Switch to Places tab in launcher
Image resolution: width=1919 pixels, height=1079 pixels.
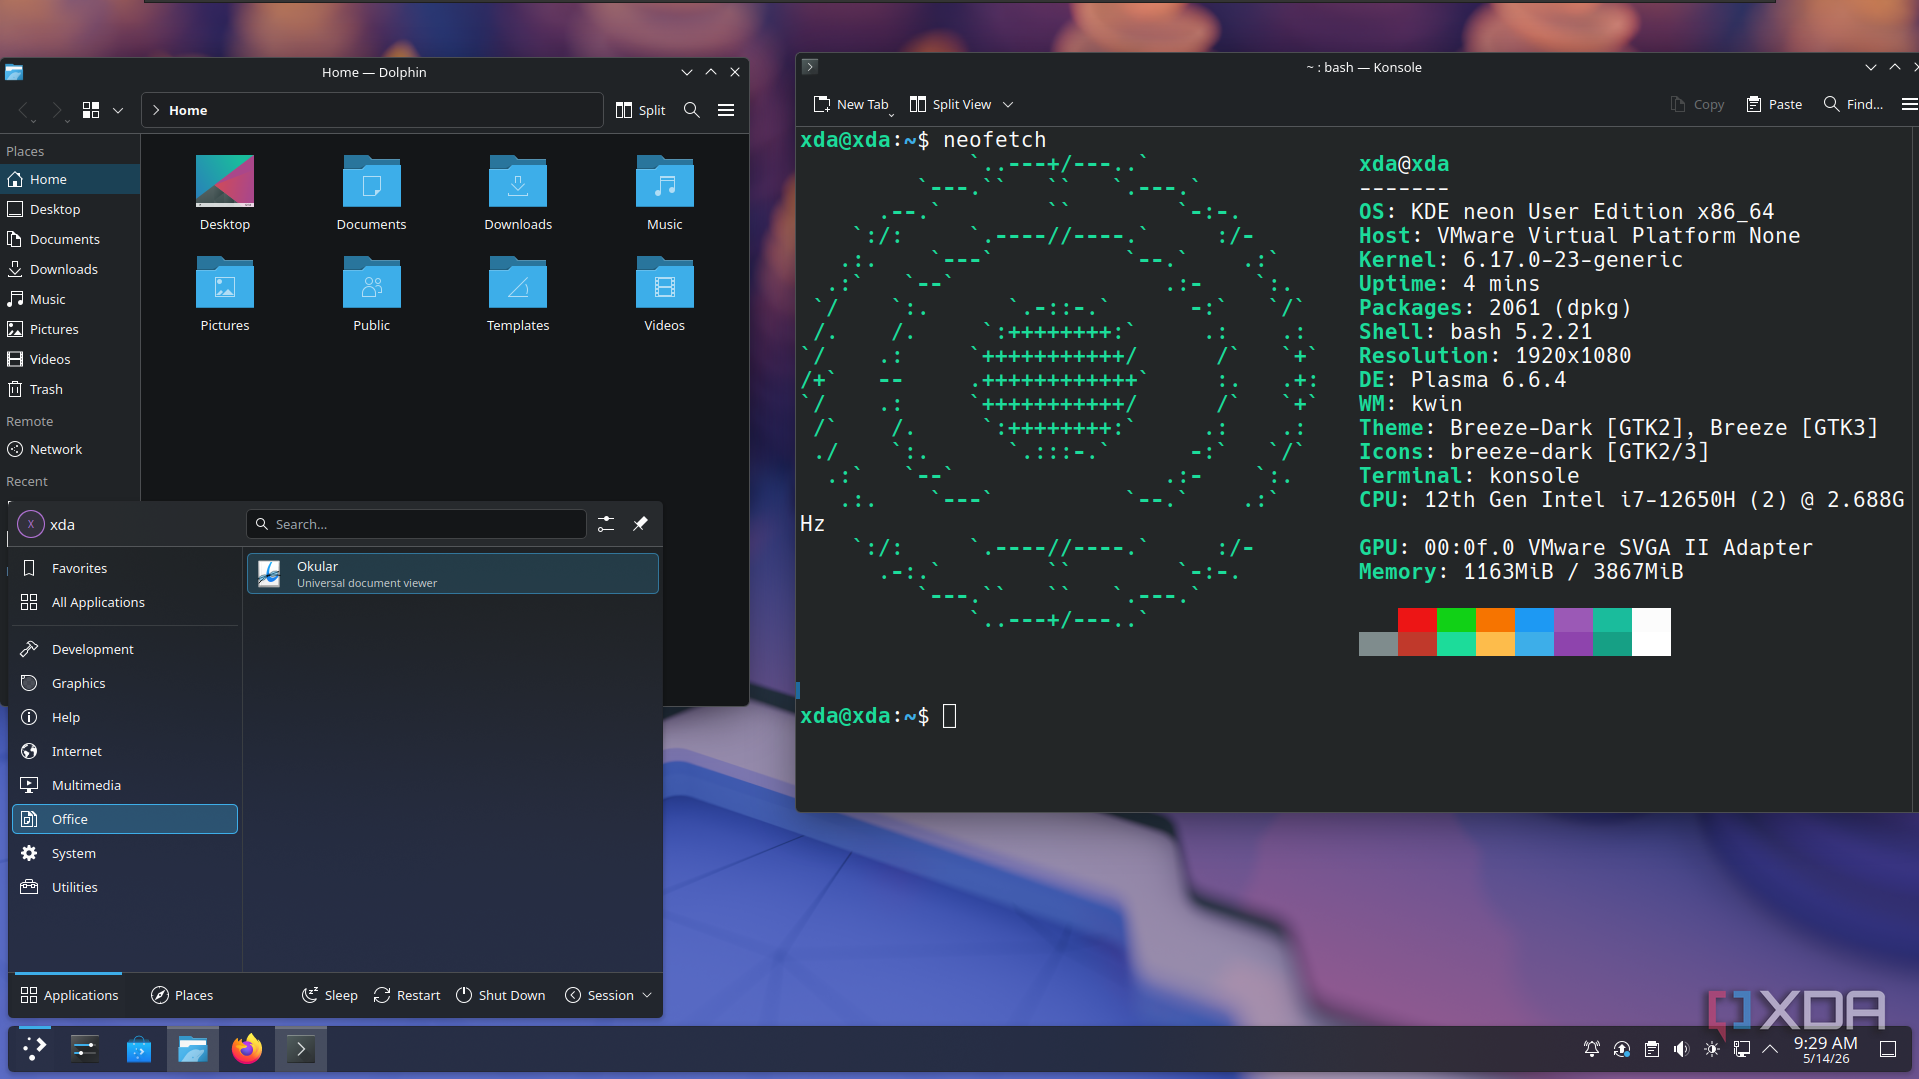click(x=182, y=995)
